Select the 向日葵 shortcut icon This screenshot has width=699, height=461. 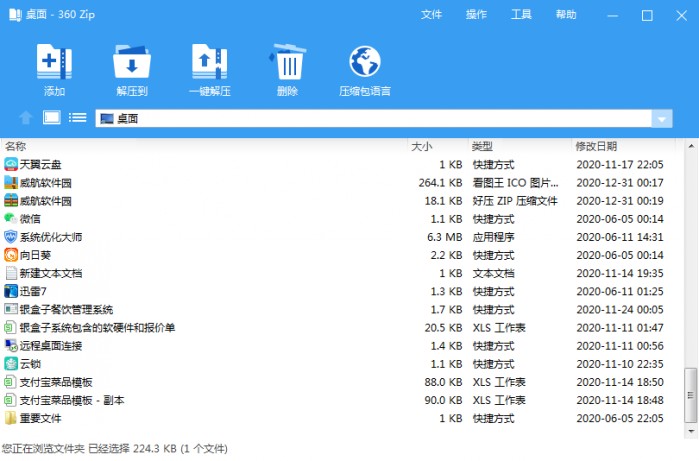point(11,255)
